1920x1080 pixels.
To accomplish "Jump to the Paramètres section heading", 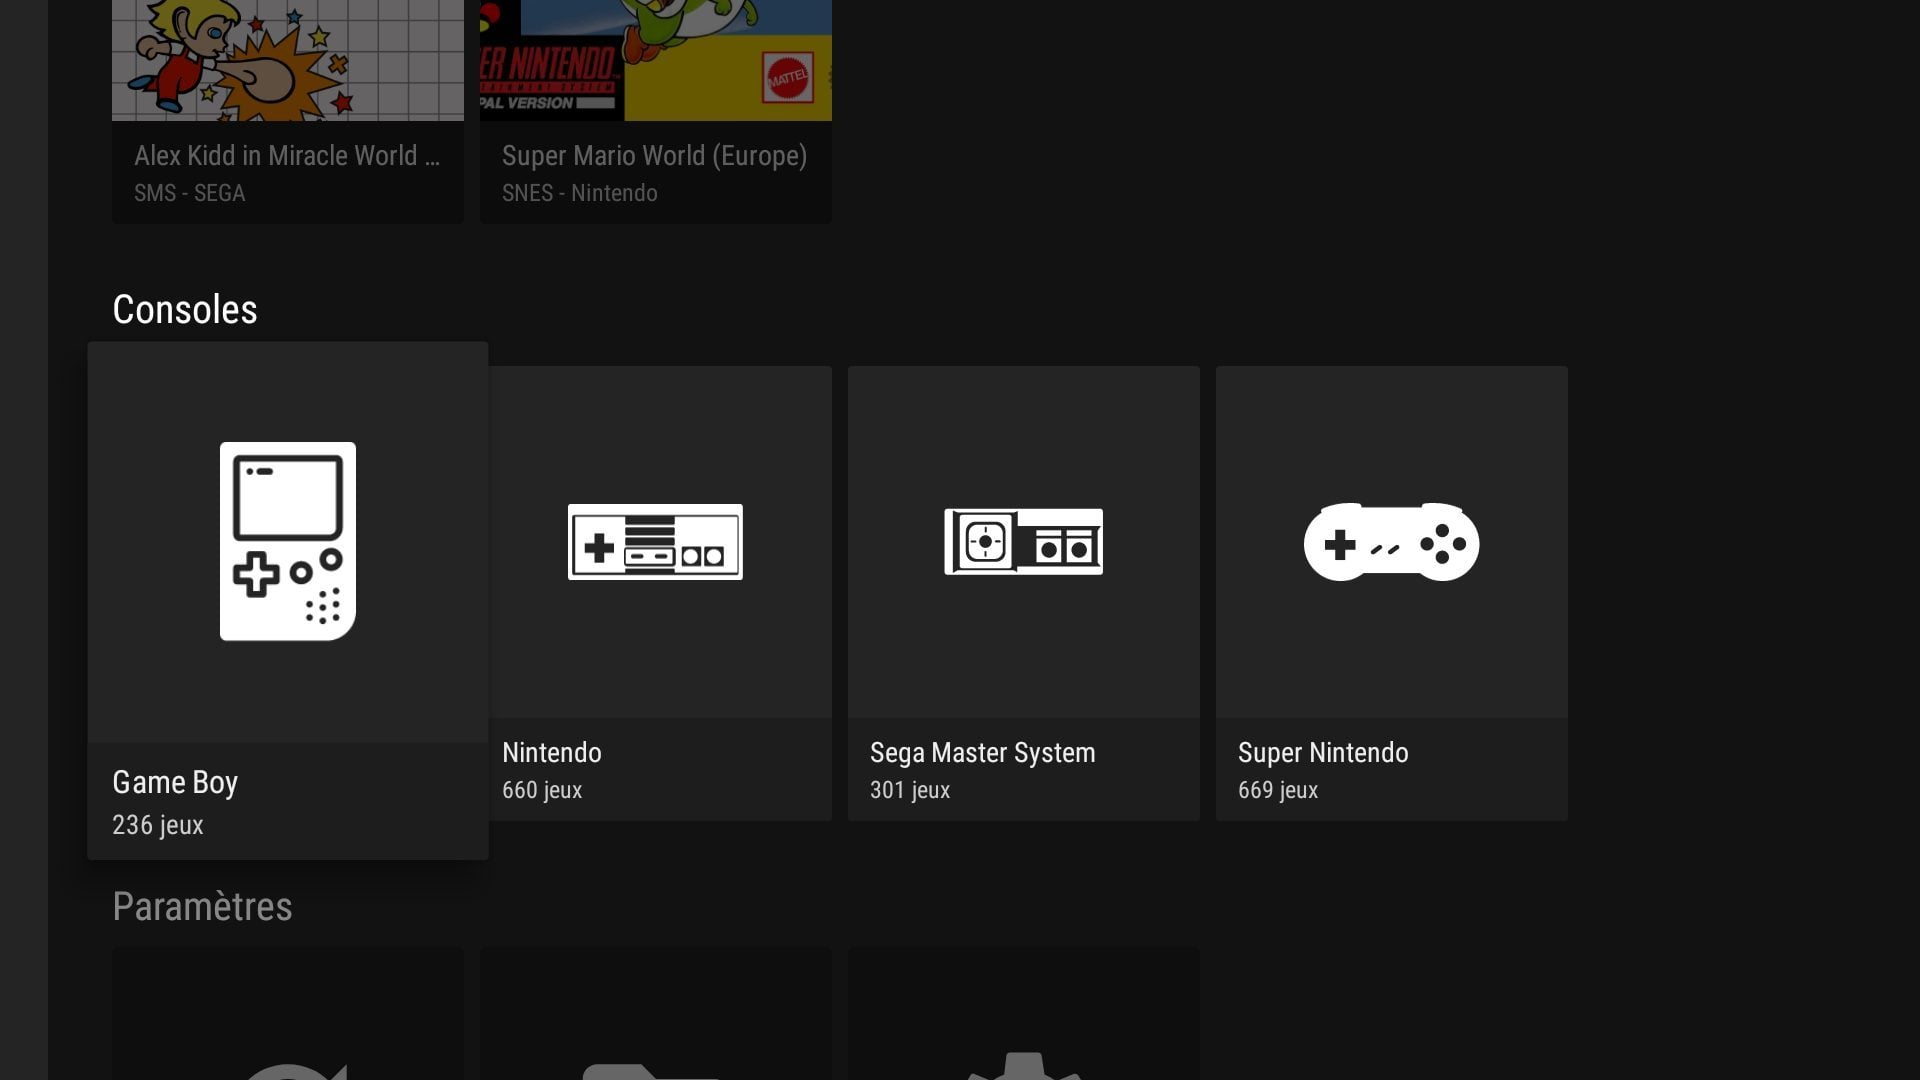I will 202,907.
